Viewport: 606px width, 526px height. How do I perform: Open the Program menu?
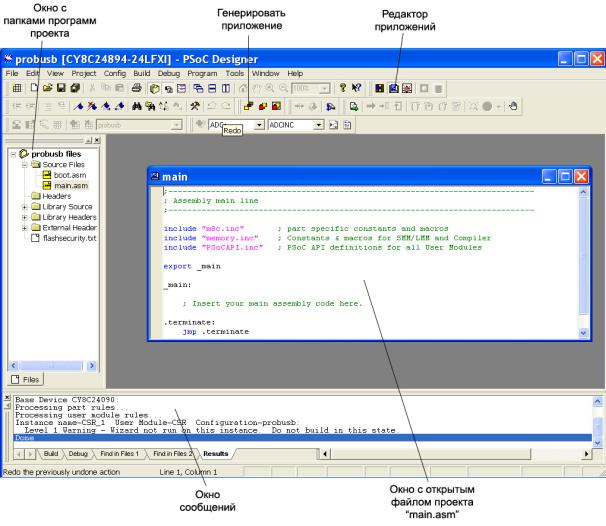point(202,73)
